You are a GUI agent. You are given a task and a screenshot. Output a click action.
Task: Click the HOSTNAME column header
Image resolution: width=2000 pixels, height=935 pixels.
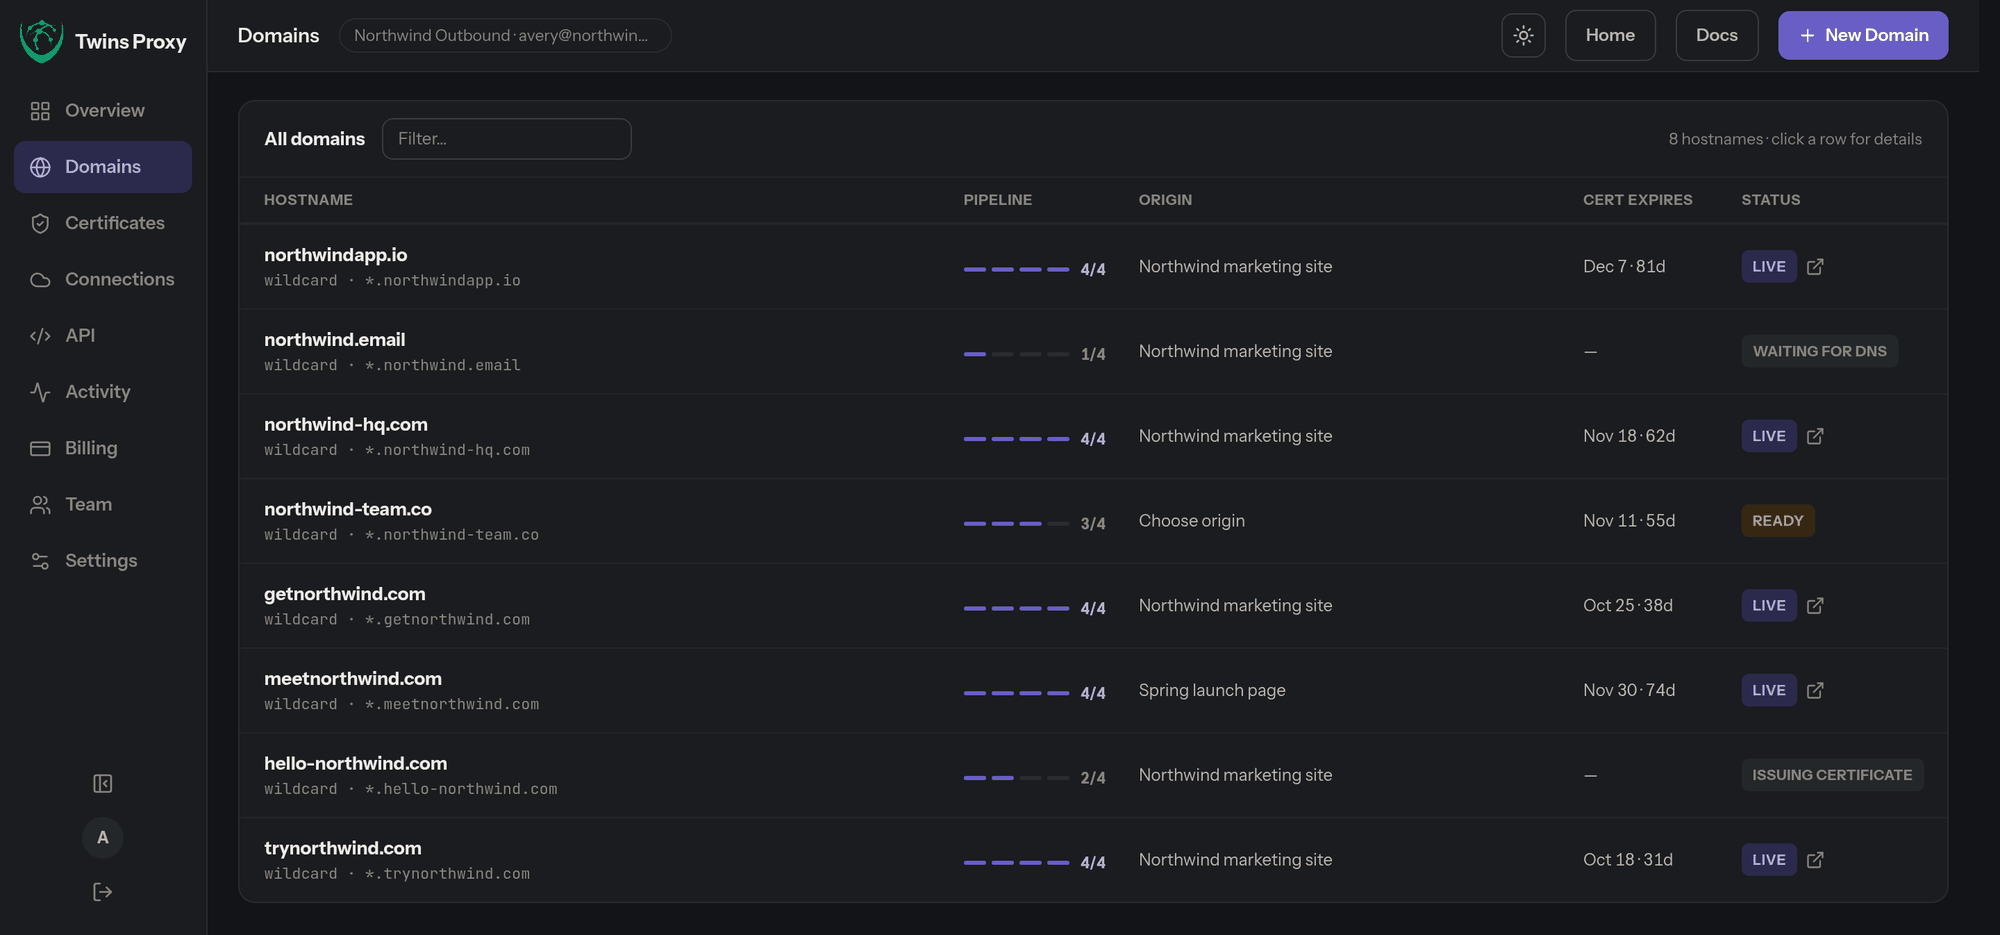point(308,200)
